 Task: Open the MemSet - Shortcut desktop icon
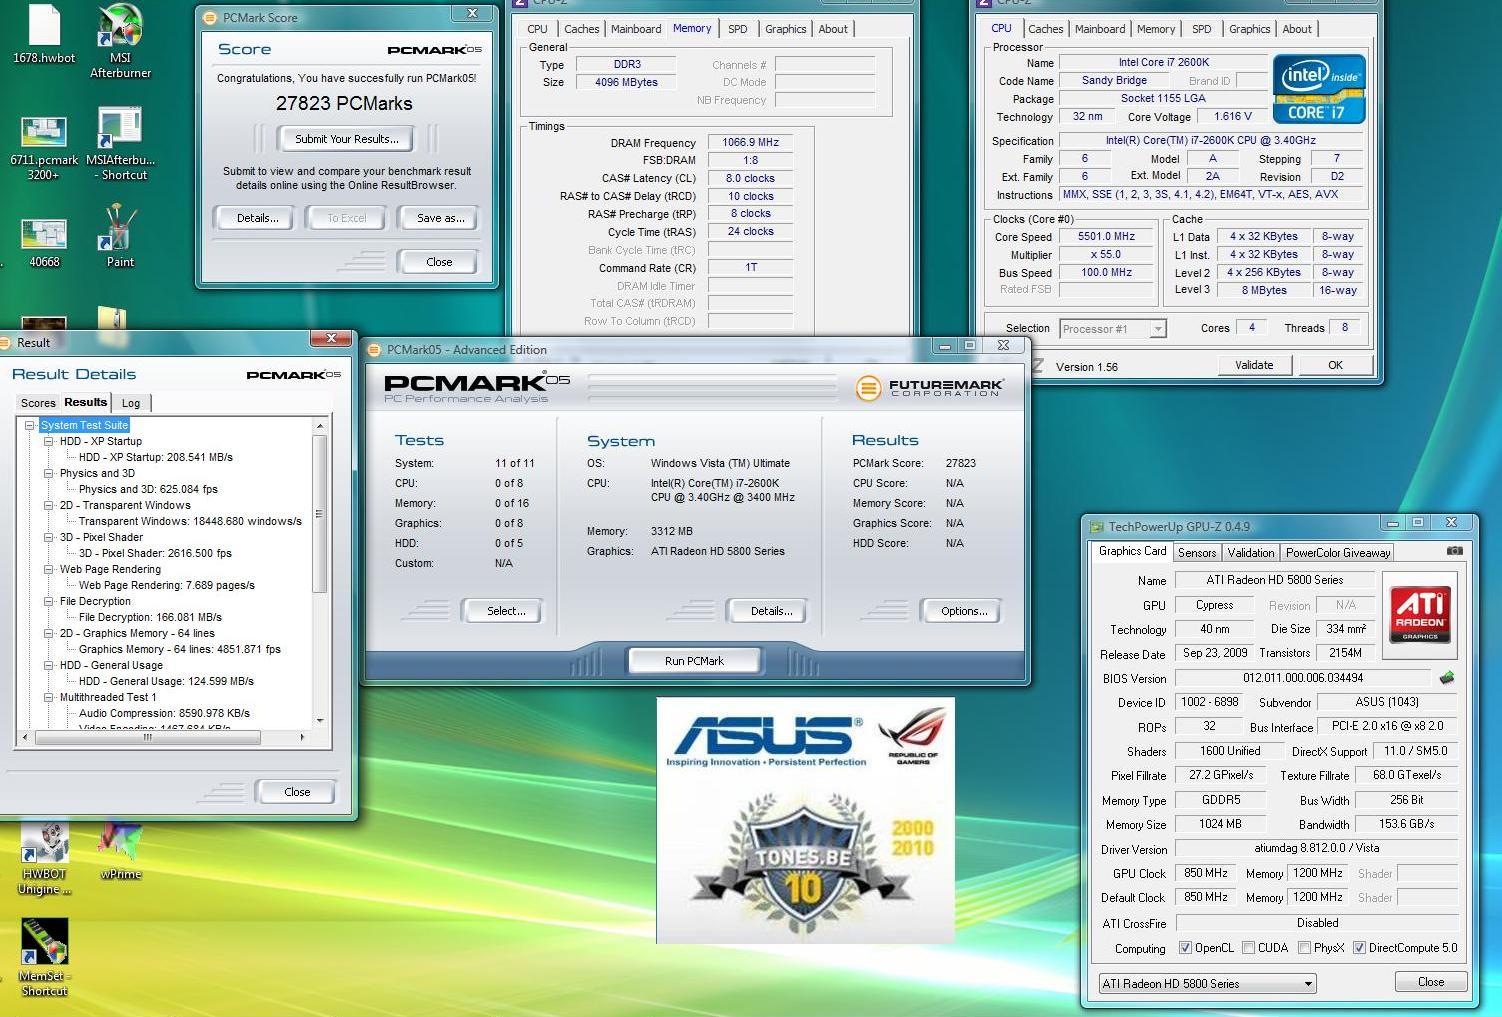click(x=44, y=957)
